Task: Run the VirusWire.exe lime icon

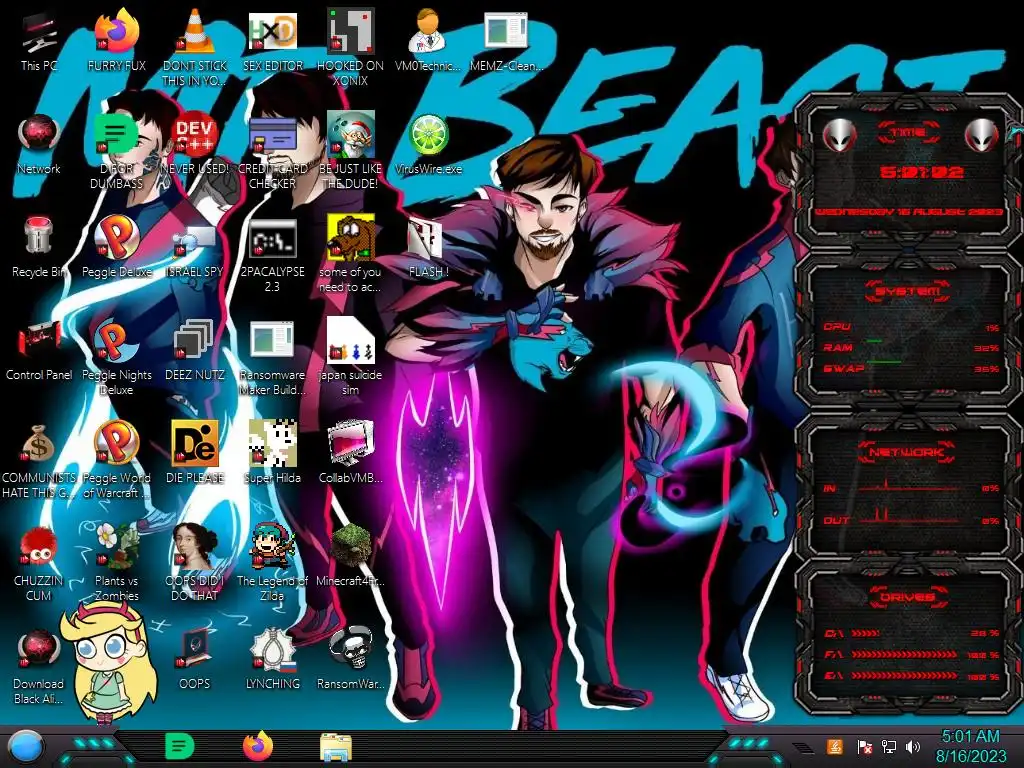Action: coord(428,144)
